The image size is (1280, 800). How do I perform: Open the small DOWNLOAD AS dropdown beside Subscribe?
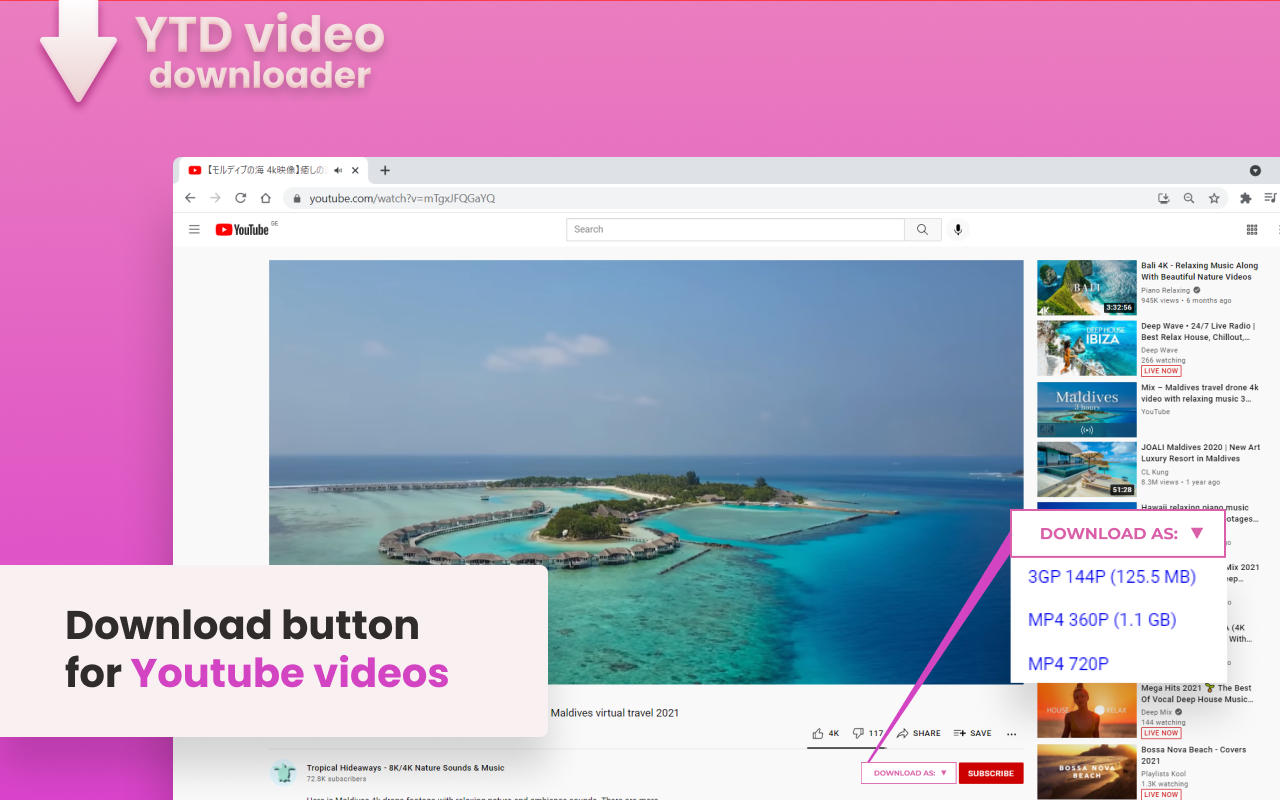[x=909, y=773]
